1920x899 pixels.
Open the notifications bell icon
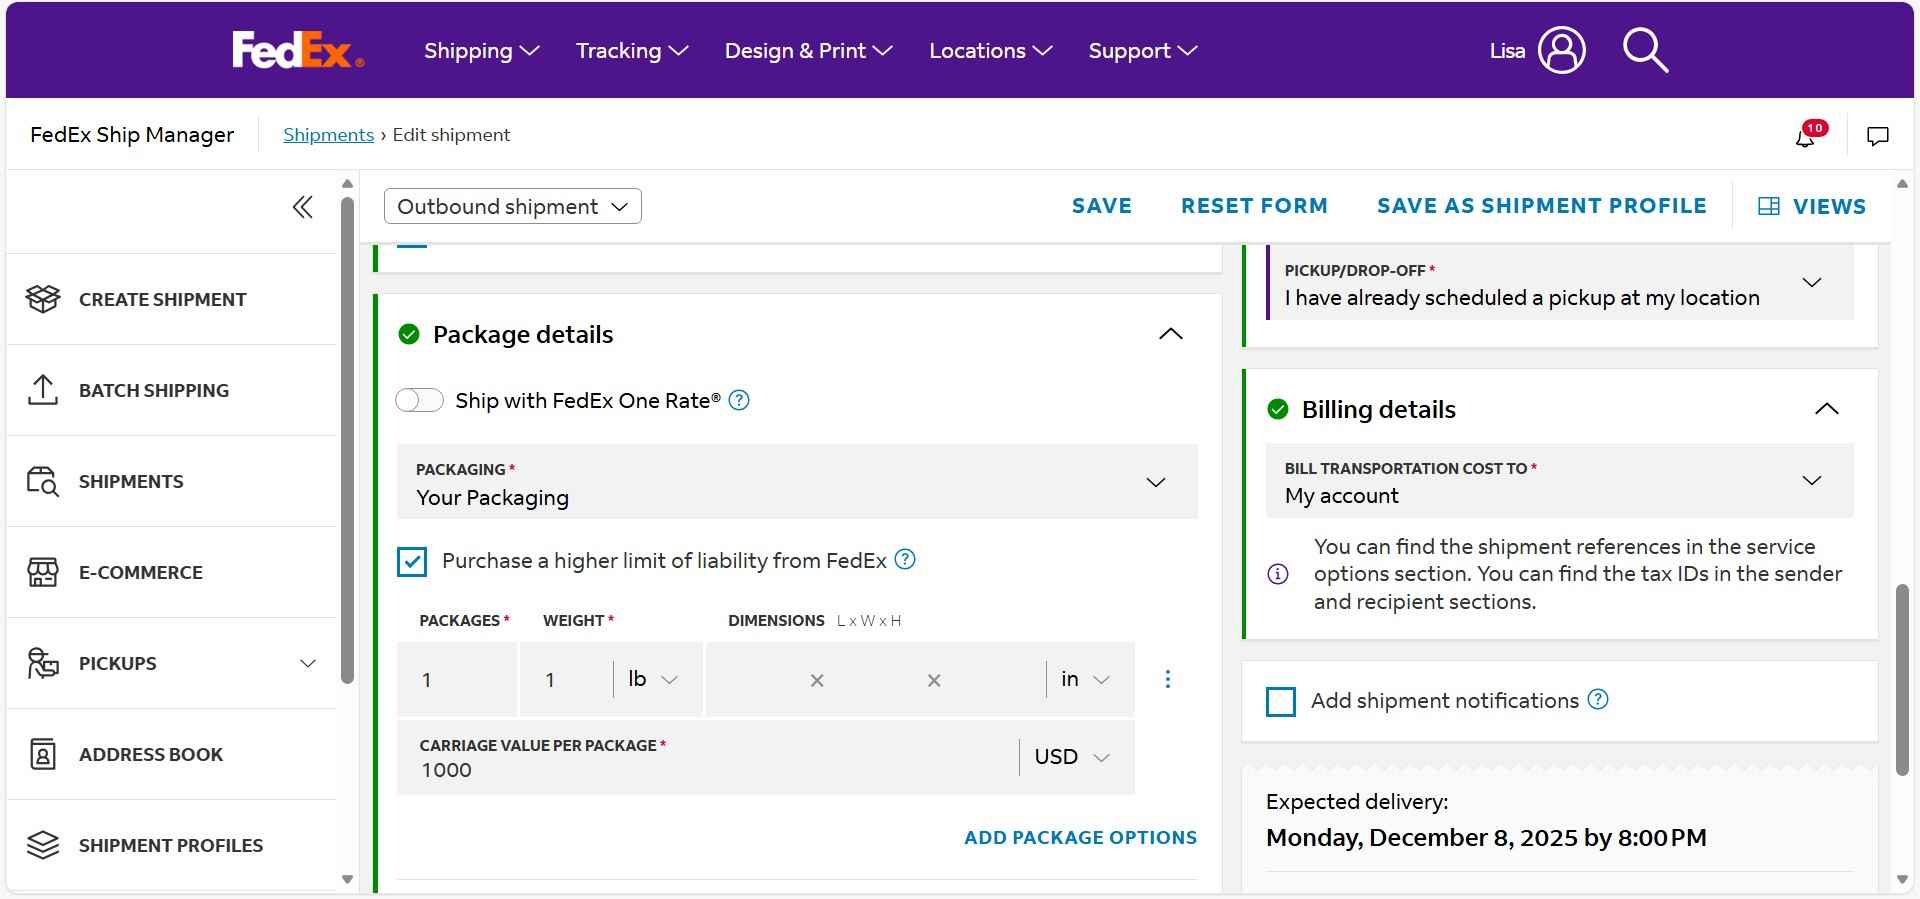(x=1806, y=137)
